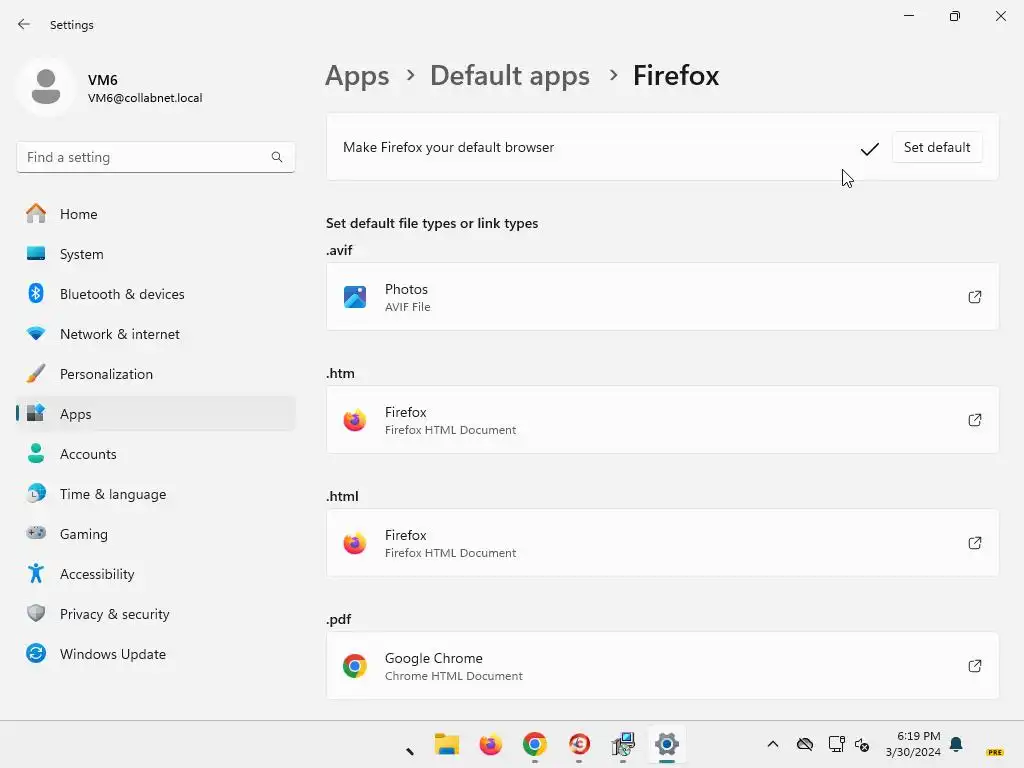Switch to Time & language section
Screen dimensions: 1024x768
point(112,494)
